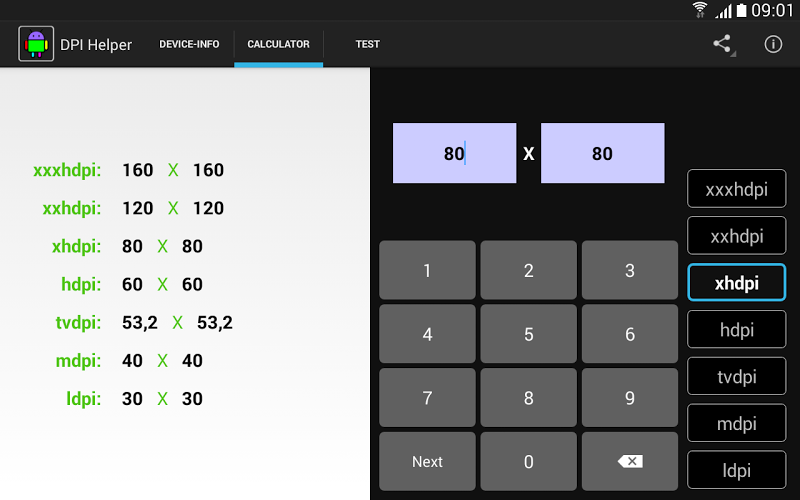
Task: Click the xxxhdpi: result label
Action: coord(67,170)
